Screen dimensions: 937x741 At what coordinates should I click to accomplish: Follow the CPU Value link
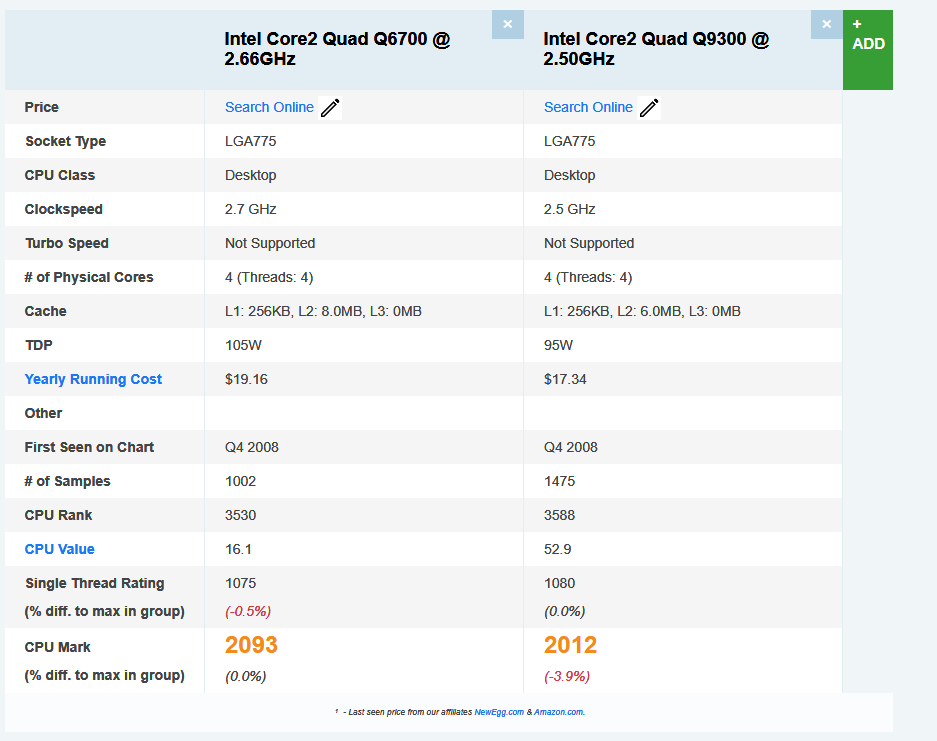click(60, 549)
